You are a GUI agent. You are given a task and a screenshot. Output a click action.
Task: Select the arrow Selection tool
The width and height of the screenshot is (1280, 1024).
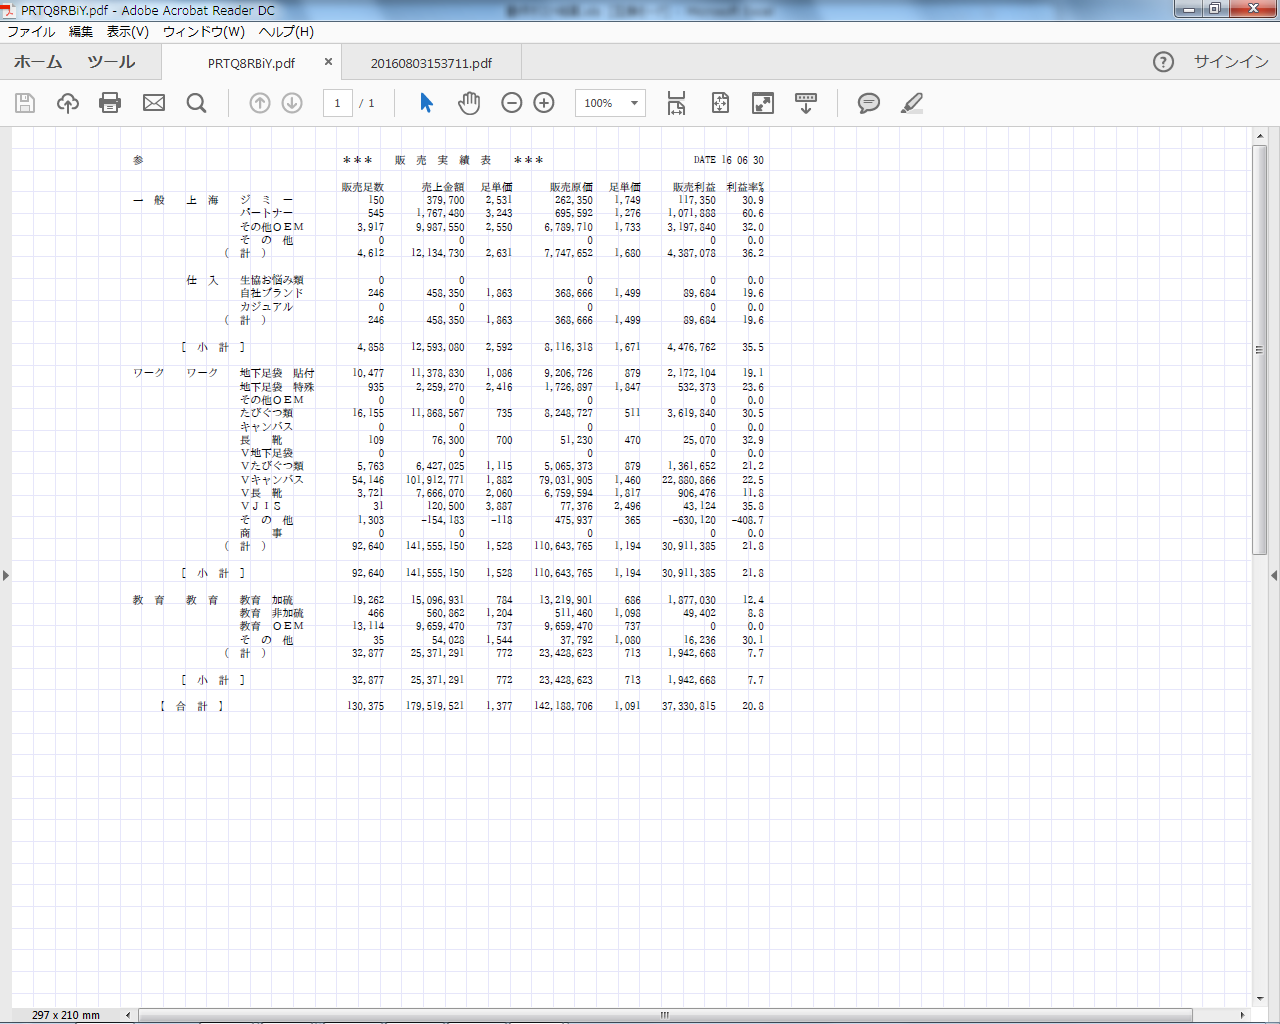coord(427,103)
